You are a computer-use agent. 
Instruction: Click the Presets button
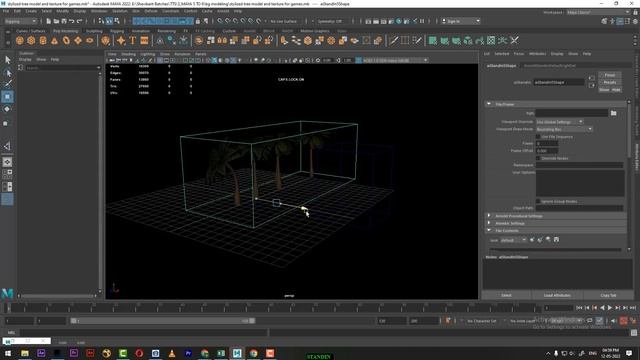pyautogui.click(x=610, y=82)
